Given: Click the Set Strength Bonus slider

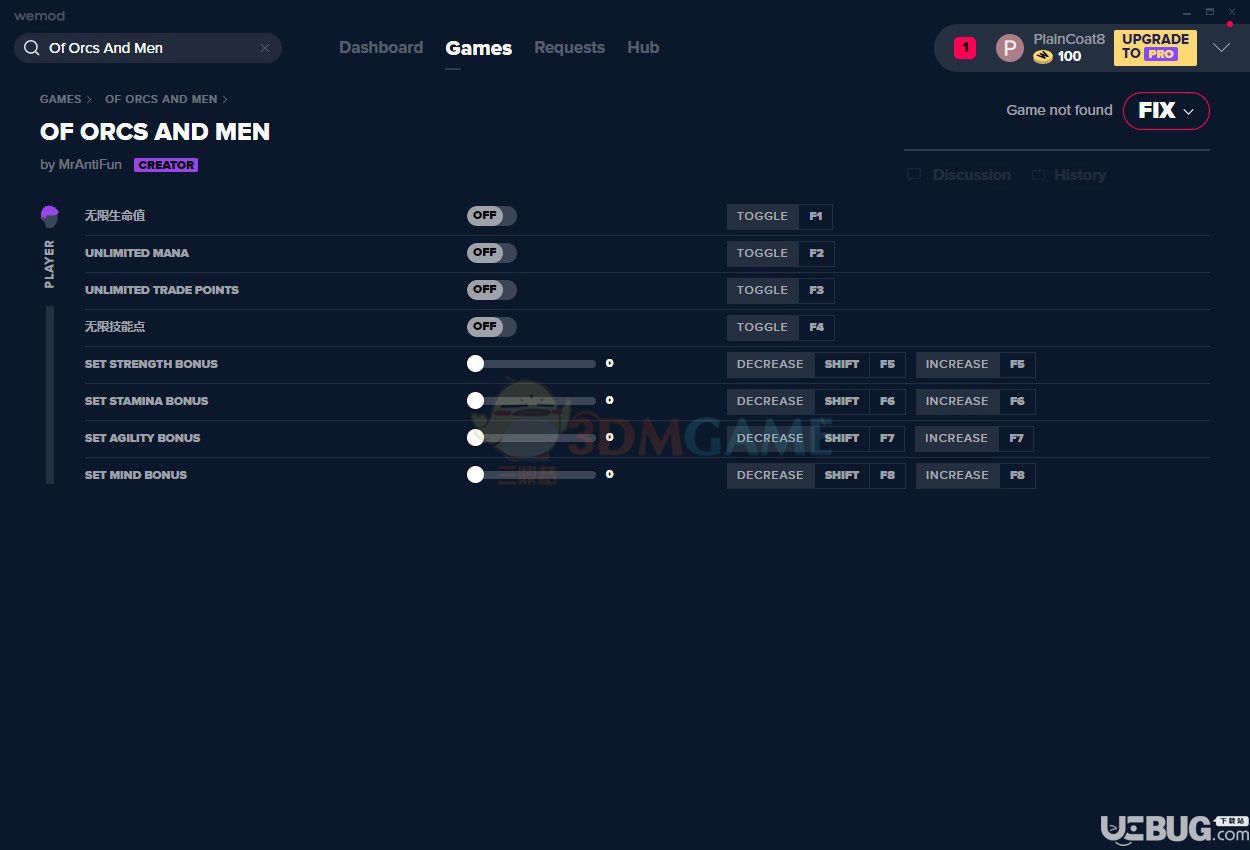Looking at the screenshot, I should 532,364.
